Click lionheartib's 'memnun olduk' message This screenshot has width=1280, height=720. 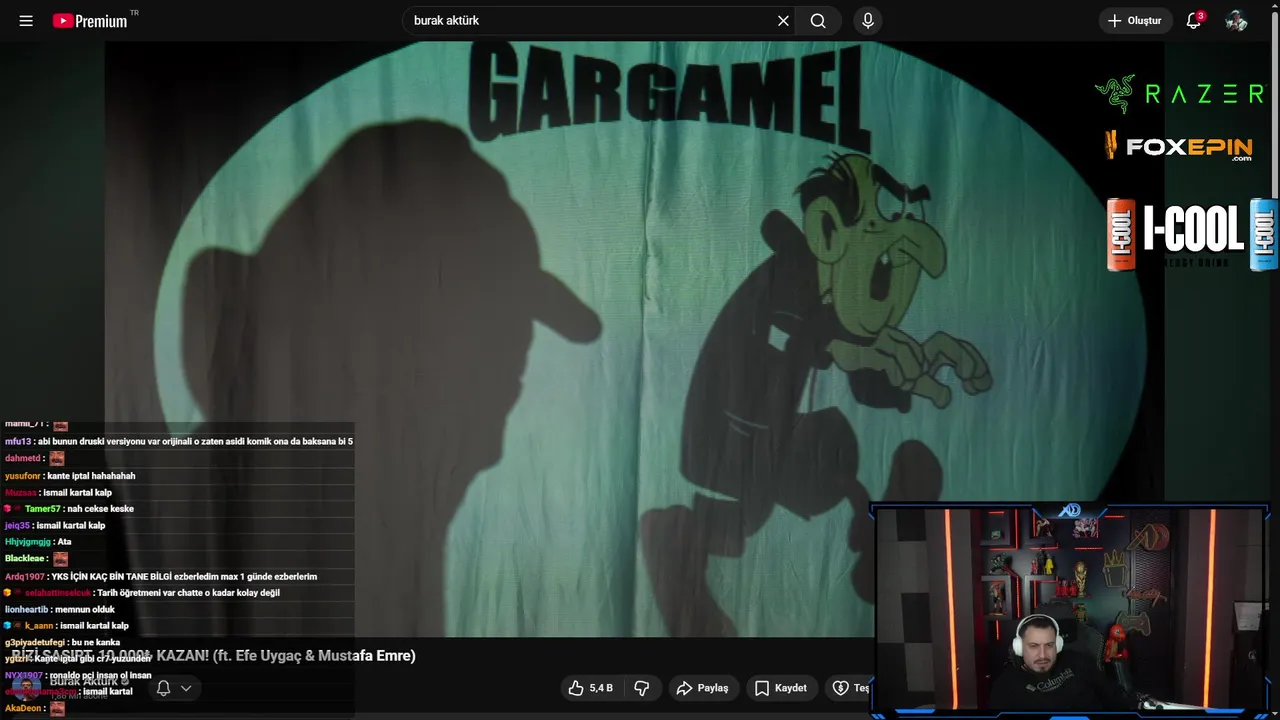point(60,610)
